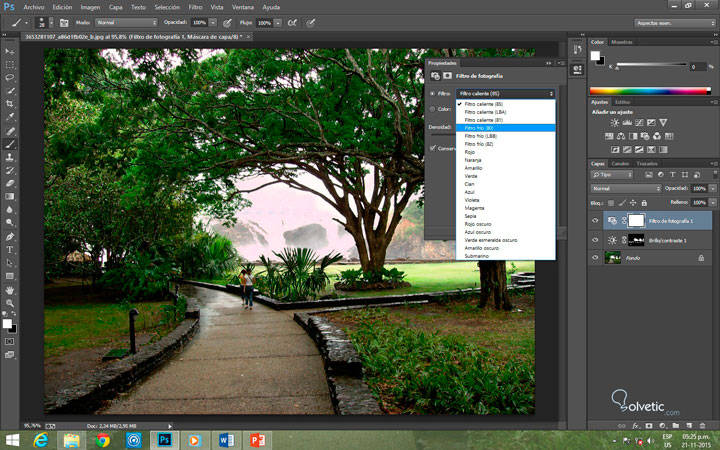Select the Fondo layer thumbnail
The height and width of the screenshot is (450, 720).
[613, 258]
